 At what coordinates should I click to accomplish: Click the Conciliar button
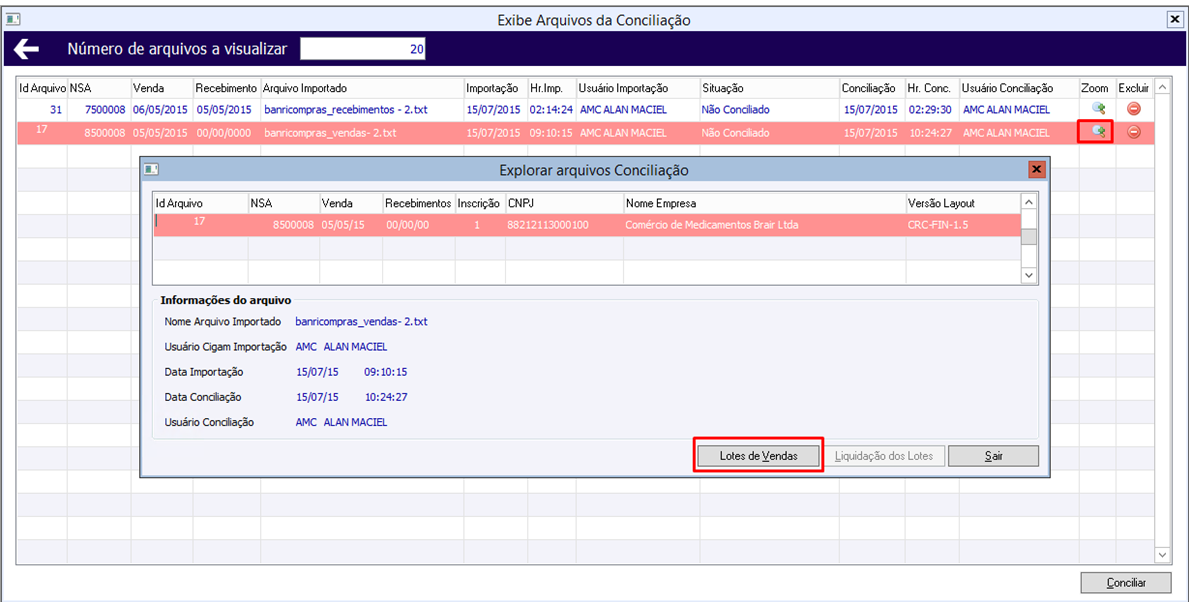[1126, 582]
